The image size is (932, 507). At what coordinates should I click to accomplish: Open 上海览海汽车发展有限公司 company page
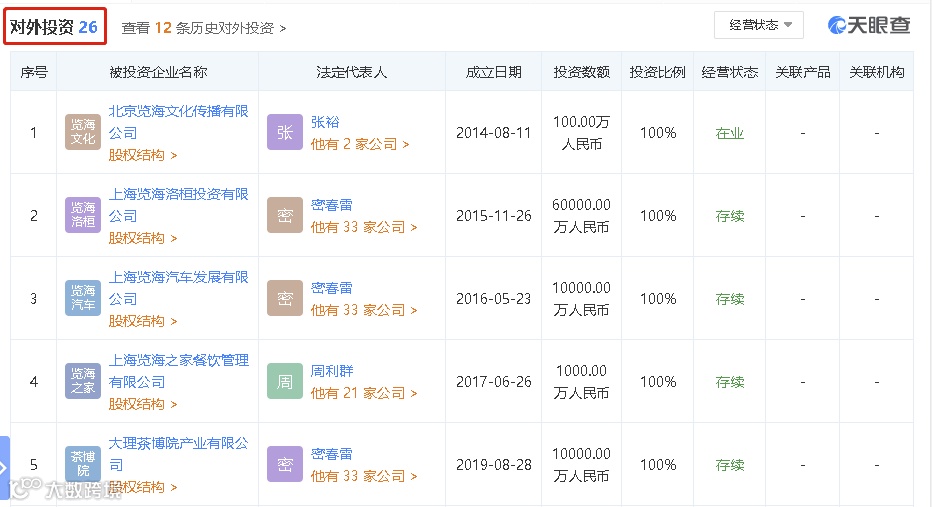click(178, 288)
